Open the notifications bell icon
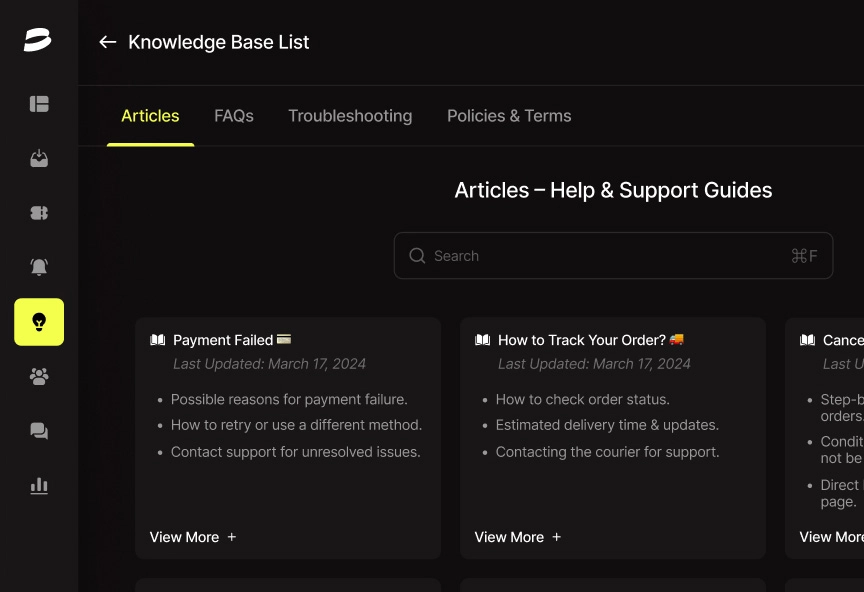Image resolution: width=864 pixels, height=592 pixels. pos(39,267)
